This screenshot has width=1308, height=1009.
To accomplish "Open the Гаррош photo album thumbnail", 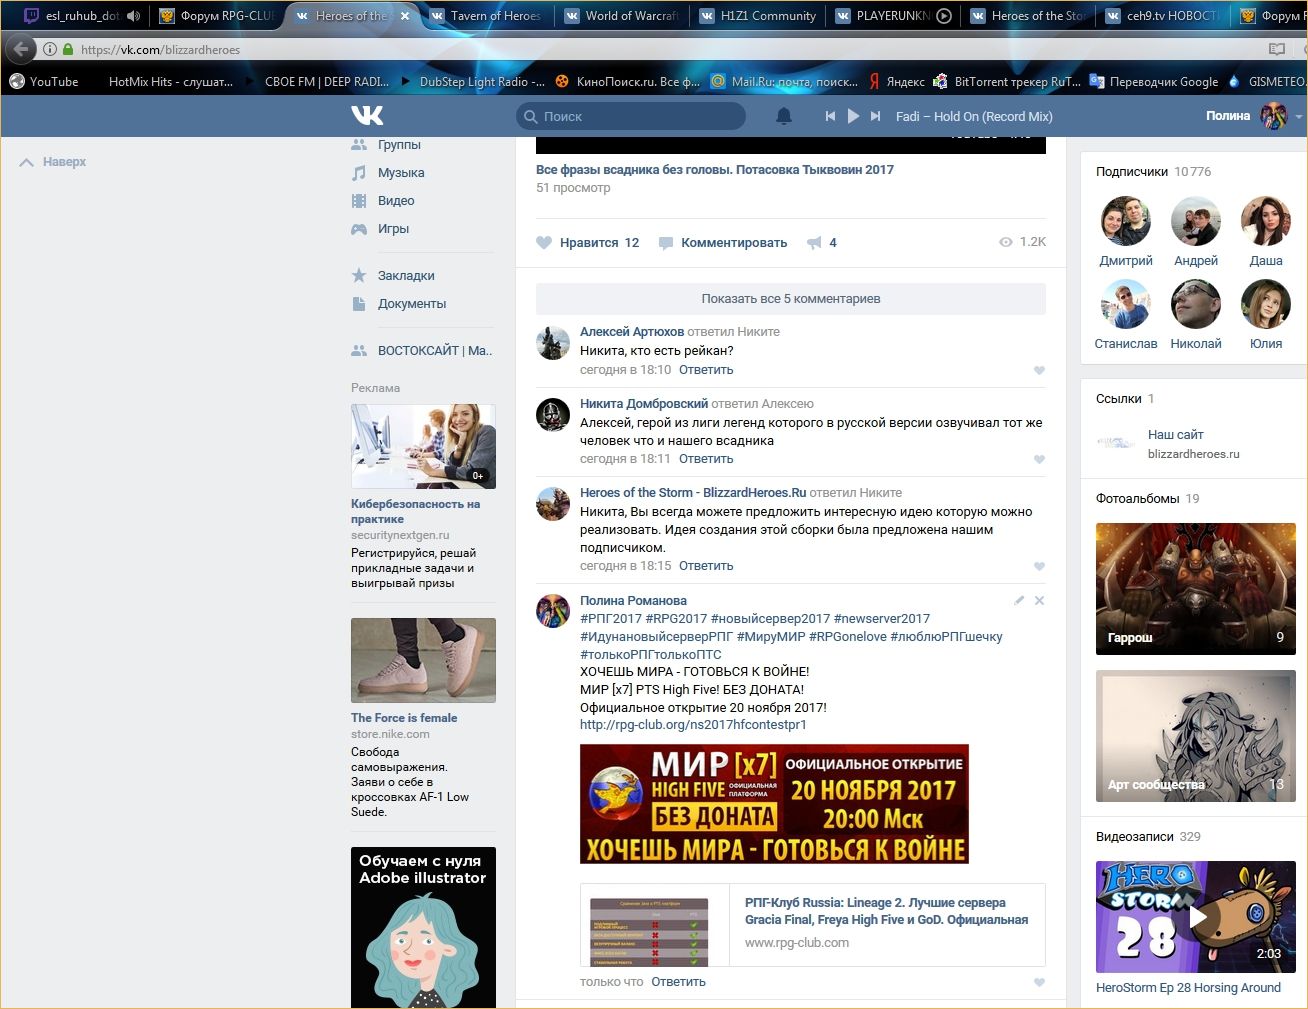I will [1195, 588].
